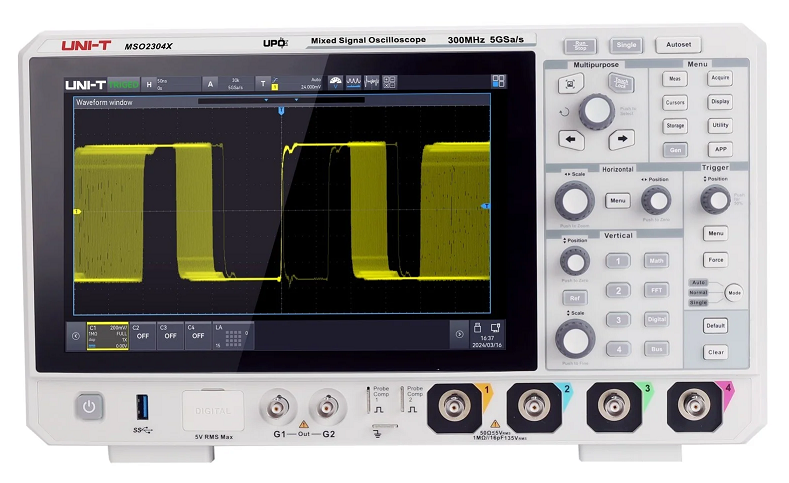Viewport: 789px width, 483px height.
Task: Touch the G1 generator output connector
Action: [278, 407]
